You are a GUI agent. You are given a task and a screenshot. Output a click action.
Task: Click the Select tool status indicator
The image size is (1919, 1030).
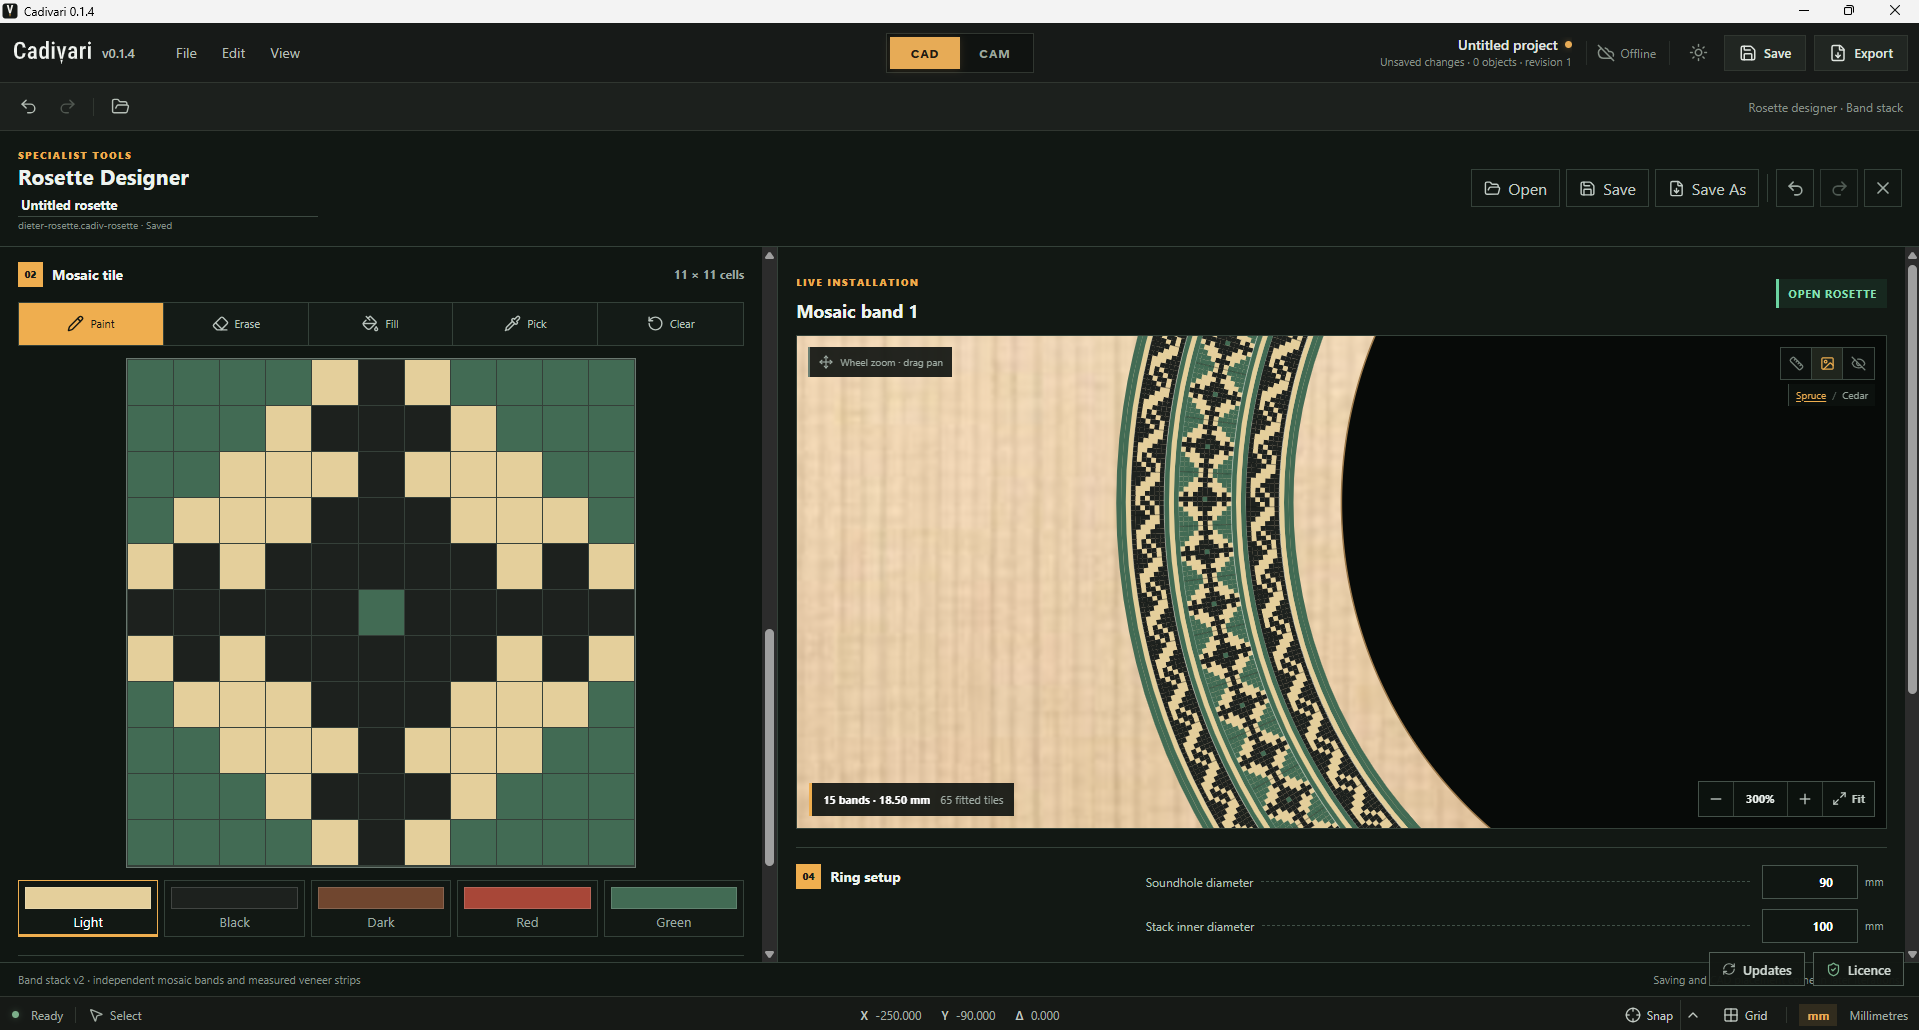coord(116,1015)
